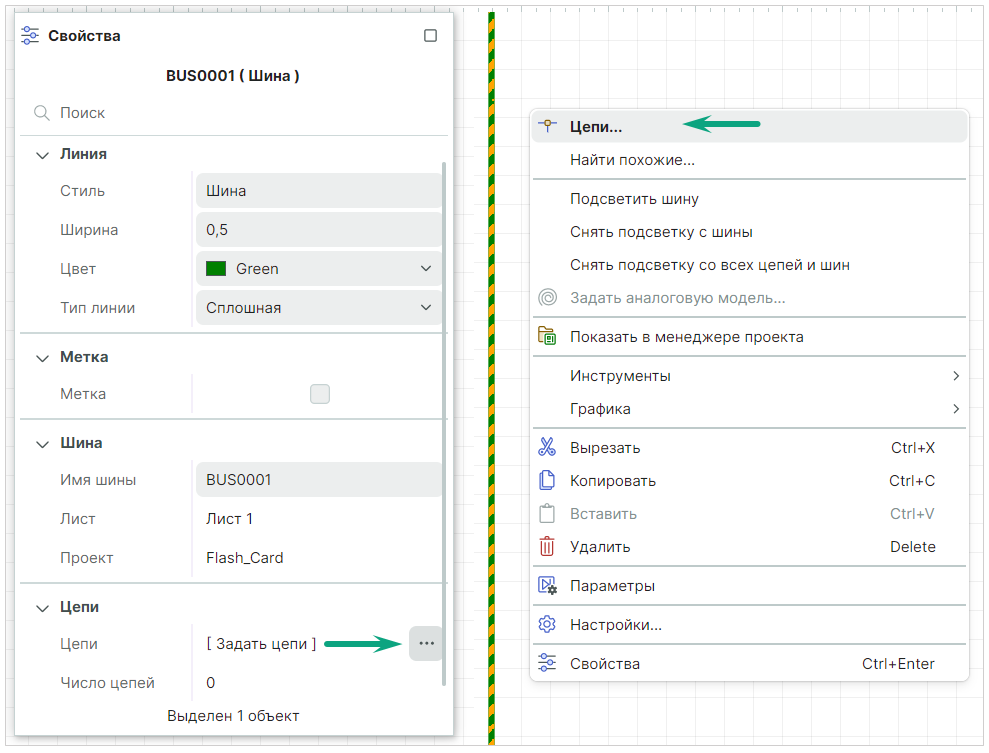Click the net icon beside Цепи... menu entry

(x=546, y=127)
